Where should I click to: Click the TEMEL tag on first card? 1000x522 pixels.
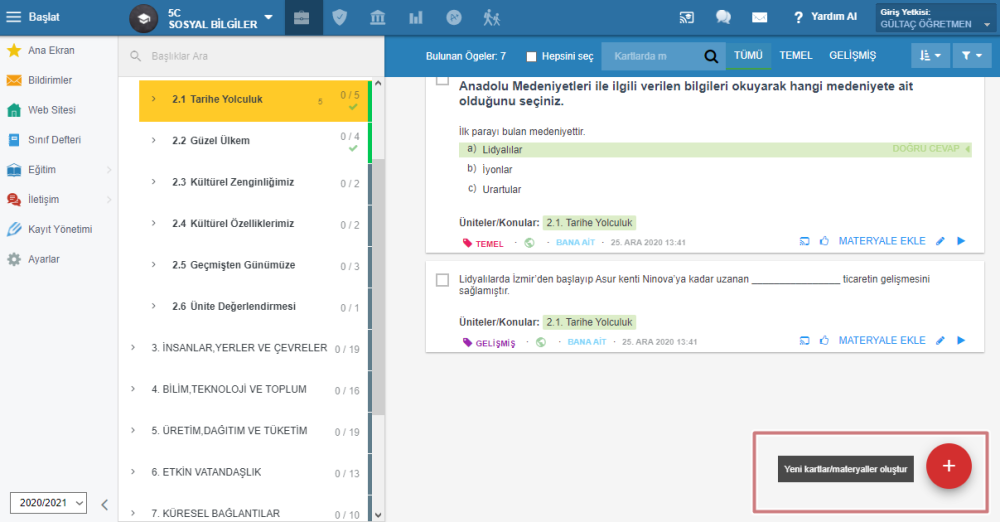[x=483, y=243]
